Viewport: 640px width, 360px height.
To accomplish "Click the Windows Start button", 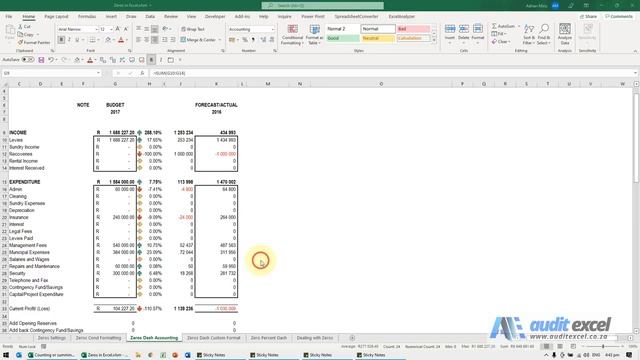I will coord(6,355).
